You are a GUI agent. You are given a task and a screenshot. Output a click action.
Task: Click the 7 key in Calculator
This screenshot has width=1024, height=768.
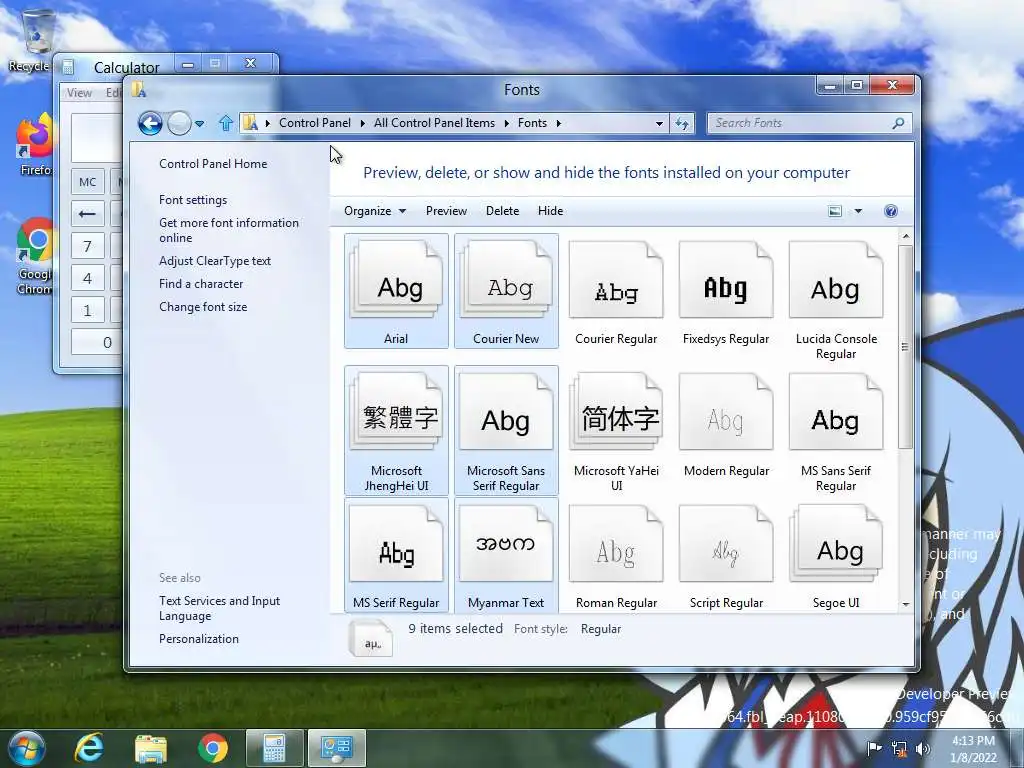(x=88, y=246)
